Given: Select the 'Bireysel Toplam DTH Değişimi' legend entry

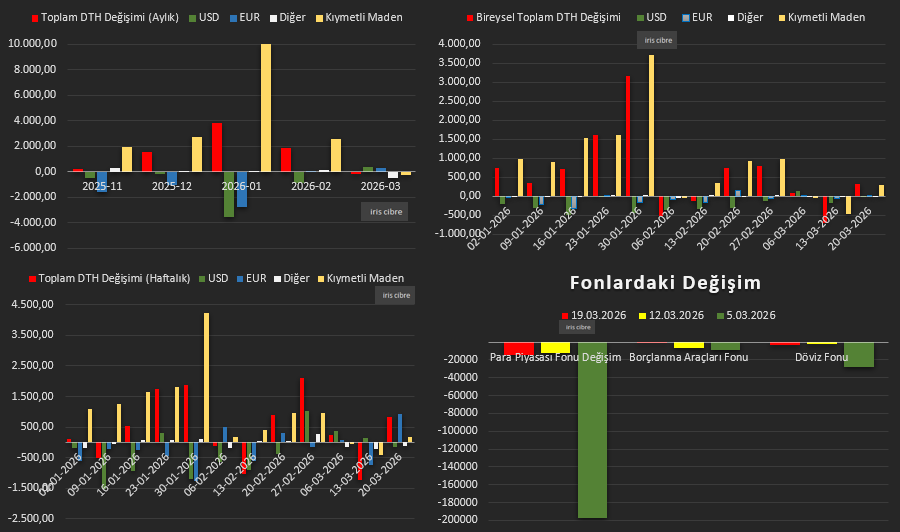Looking at the screenshot, I should 544,18.
